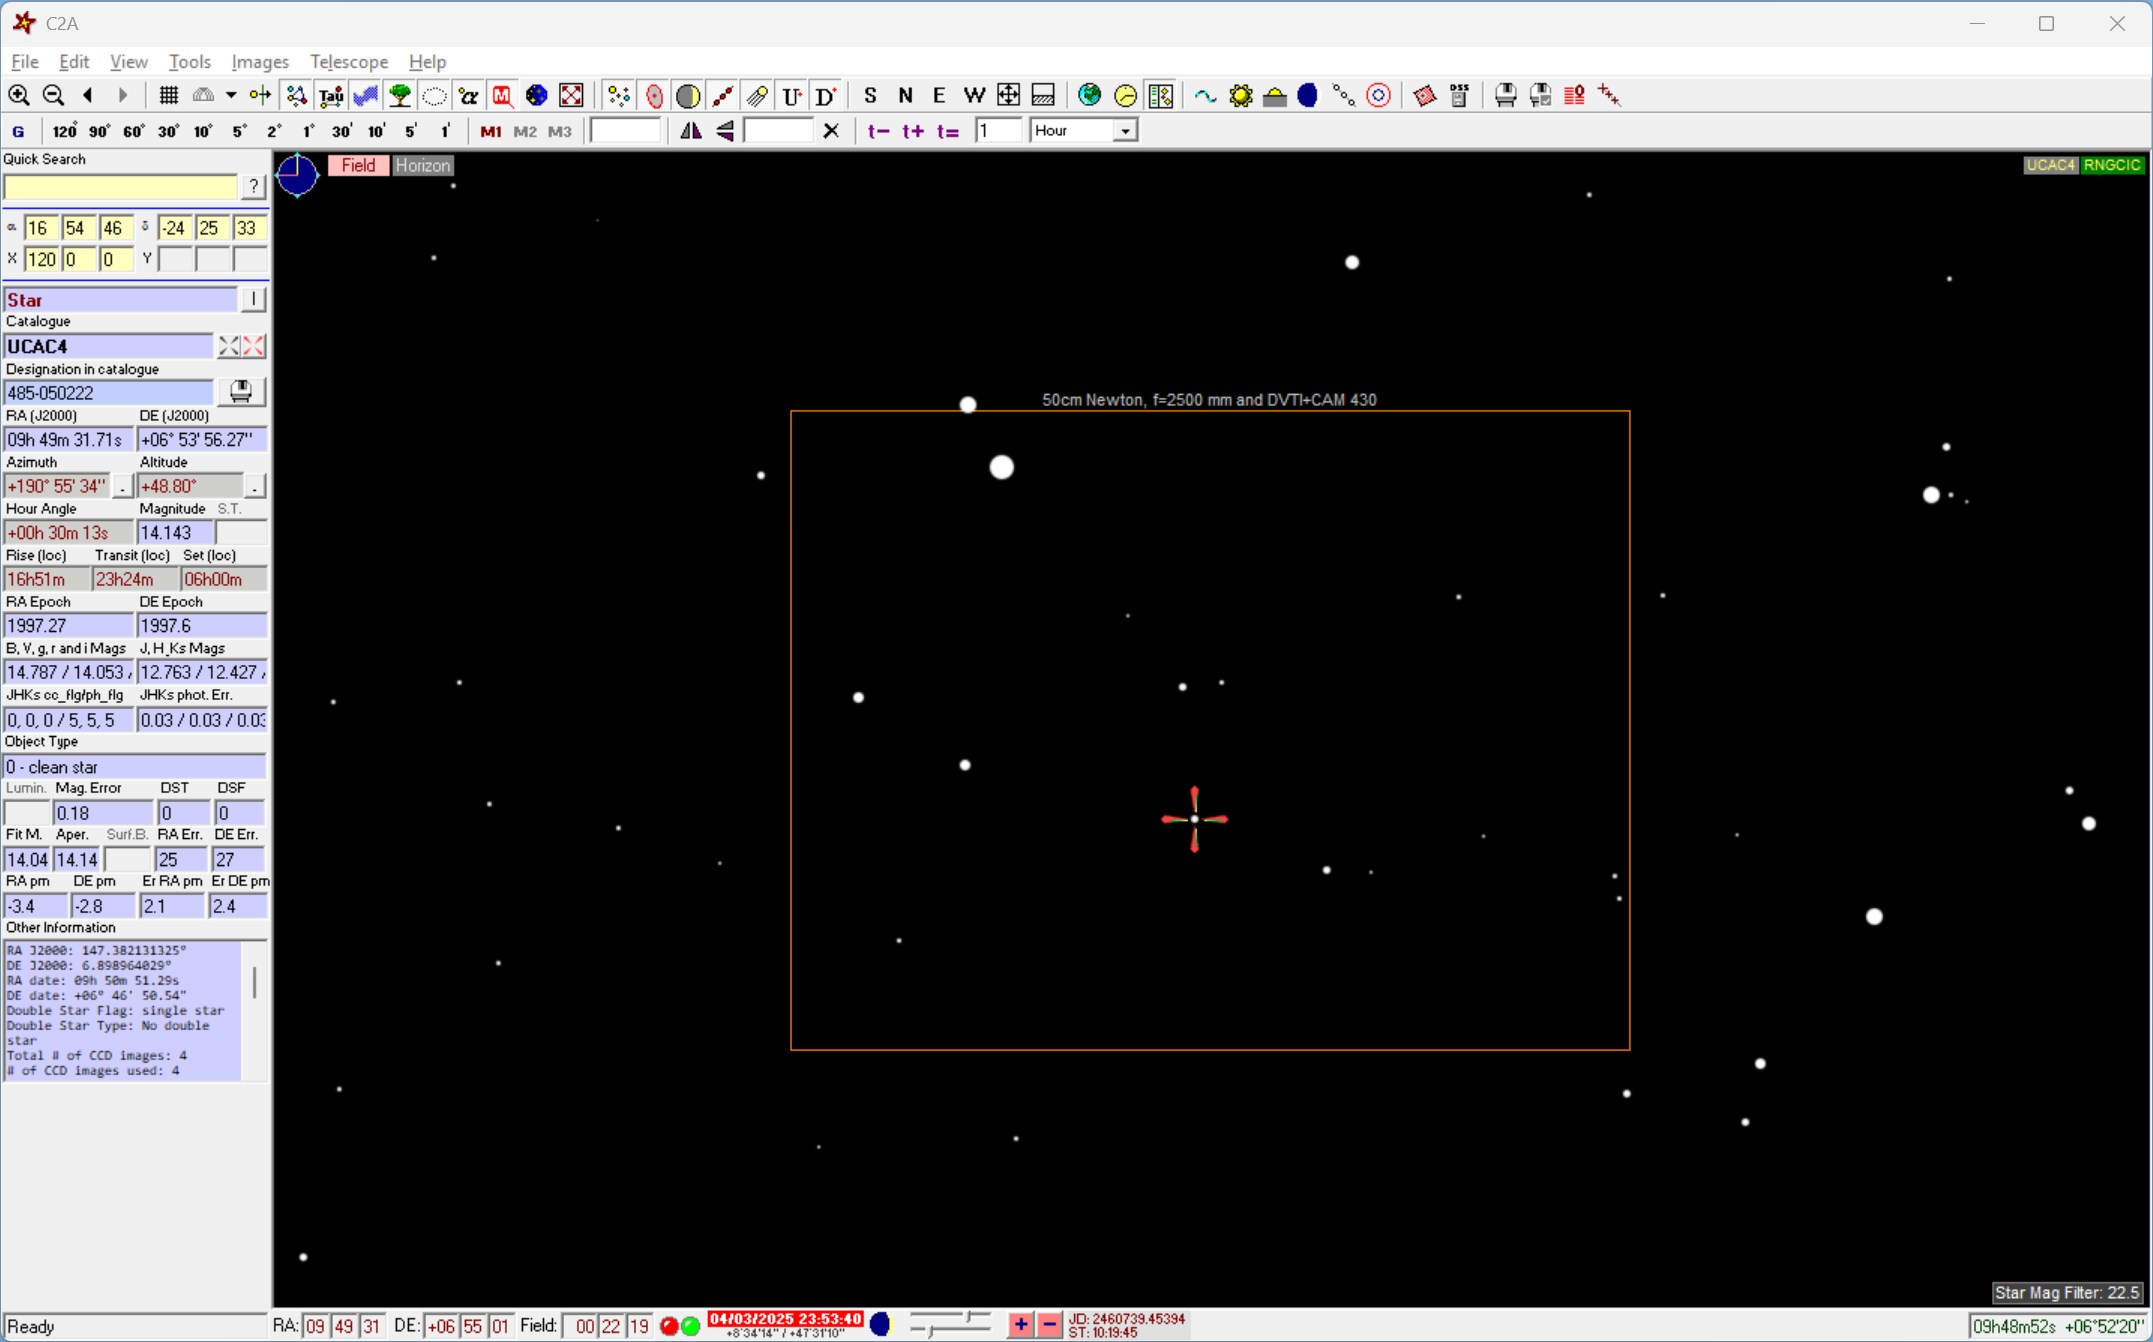
Task: Click the t- time step back button
Action: (x=878, y=131)
